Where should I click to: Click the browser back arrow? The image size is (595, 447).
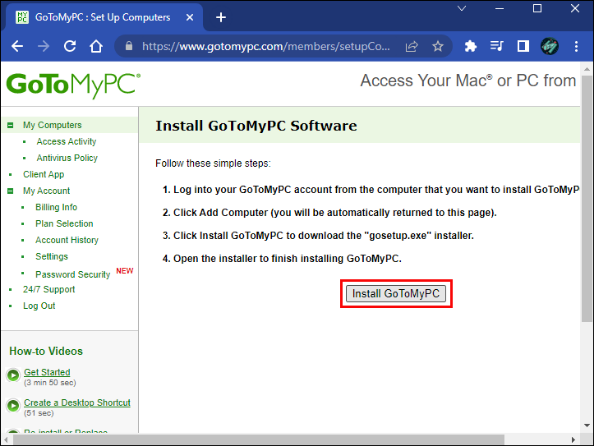(17, 46)
